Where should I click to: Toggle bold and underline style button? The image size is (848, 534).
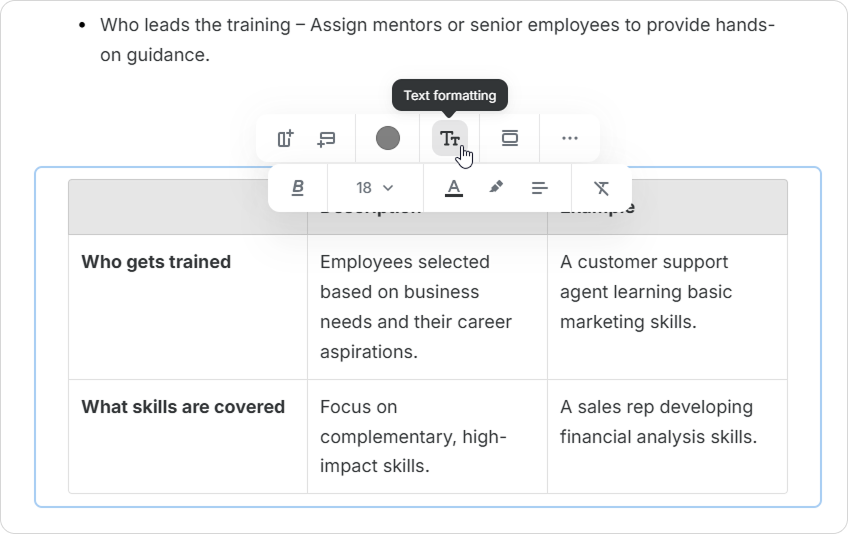[x=298, y=187]
